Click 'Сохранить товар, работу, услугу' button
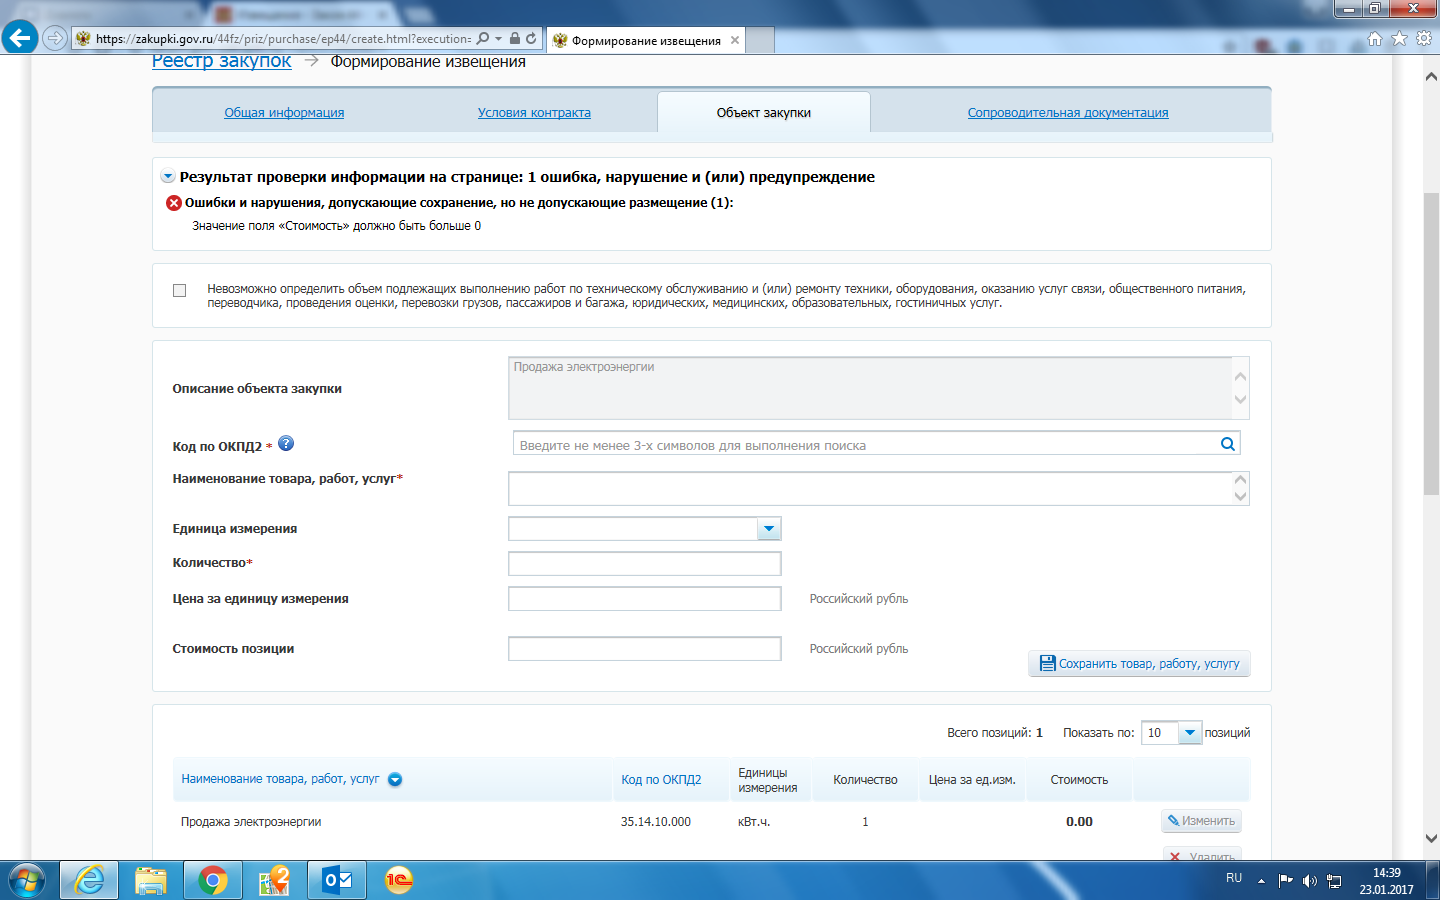The height and width of the screenshot is (900, 1440). 1139,664
